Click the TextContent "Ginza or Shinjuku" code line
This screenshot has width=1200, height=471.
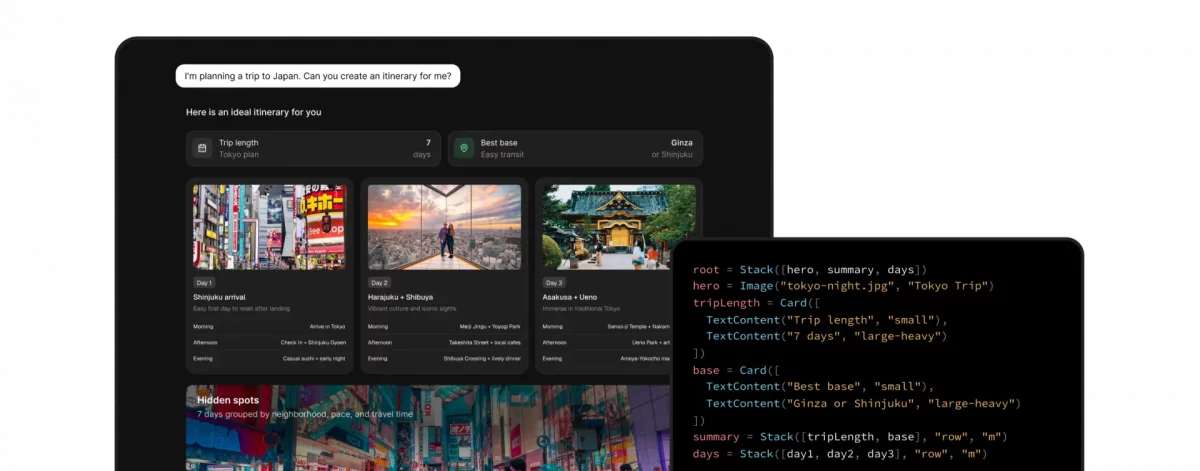(863, 403)
